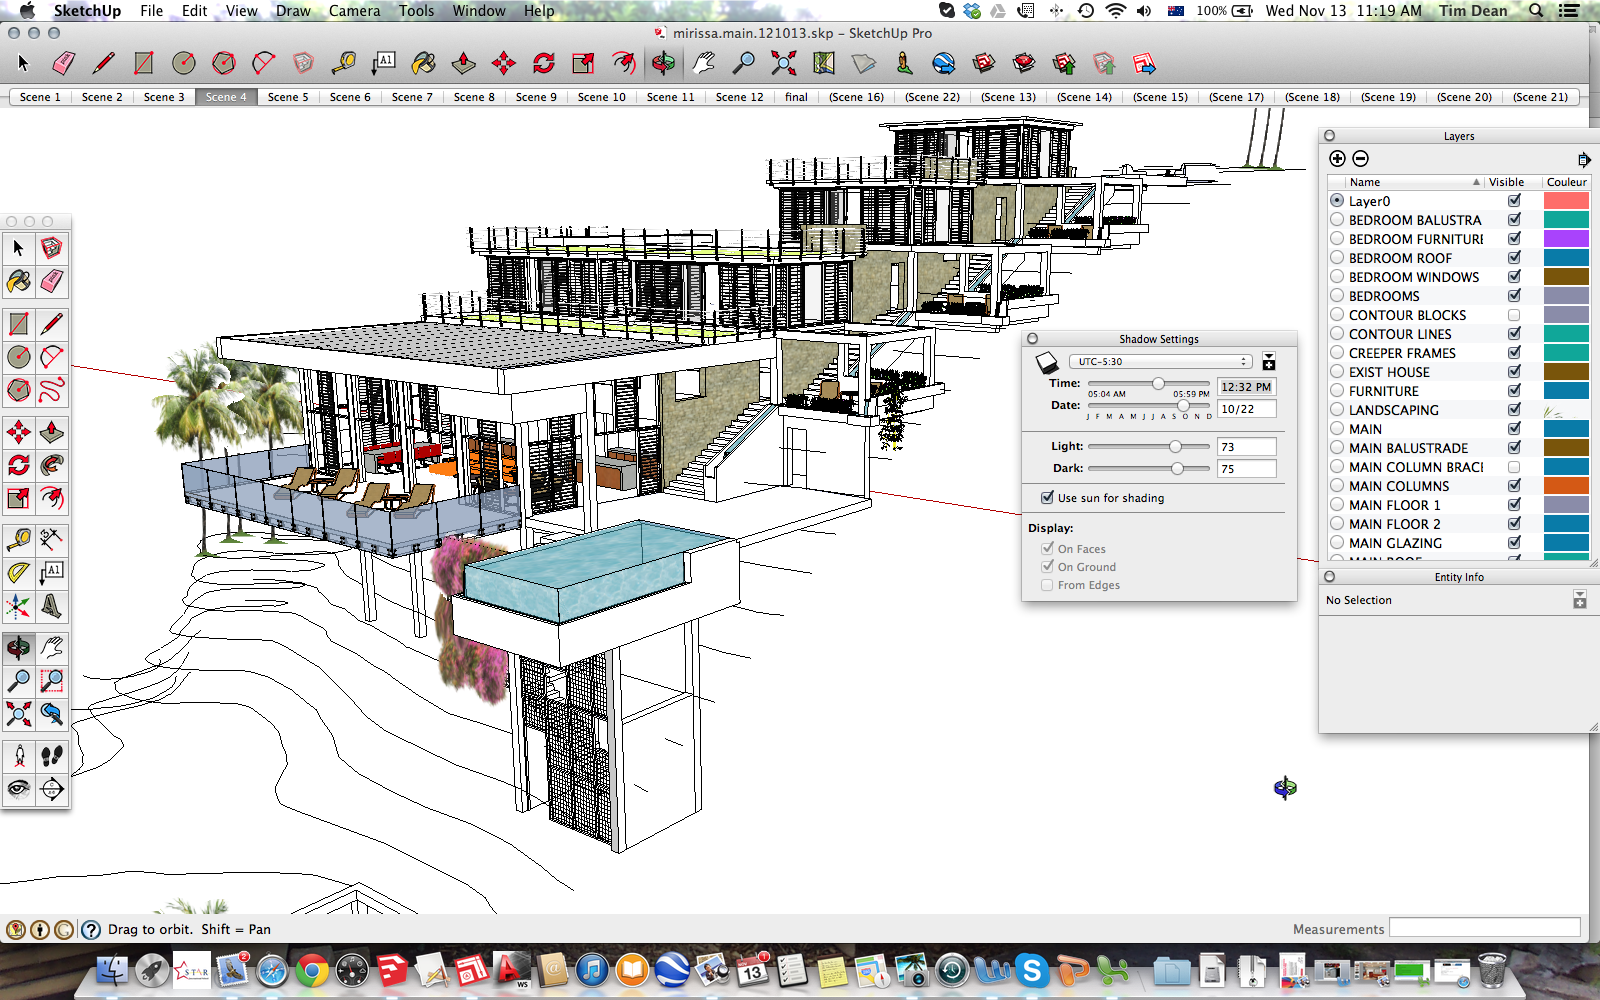The height and width of the screenshot is (1000, 1600).
Task: Open the Layers panel details arrow menu
Action: [x=1583, y=159]
